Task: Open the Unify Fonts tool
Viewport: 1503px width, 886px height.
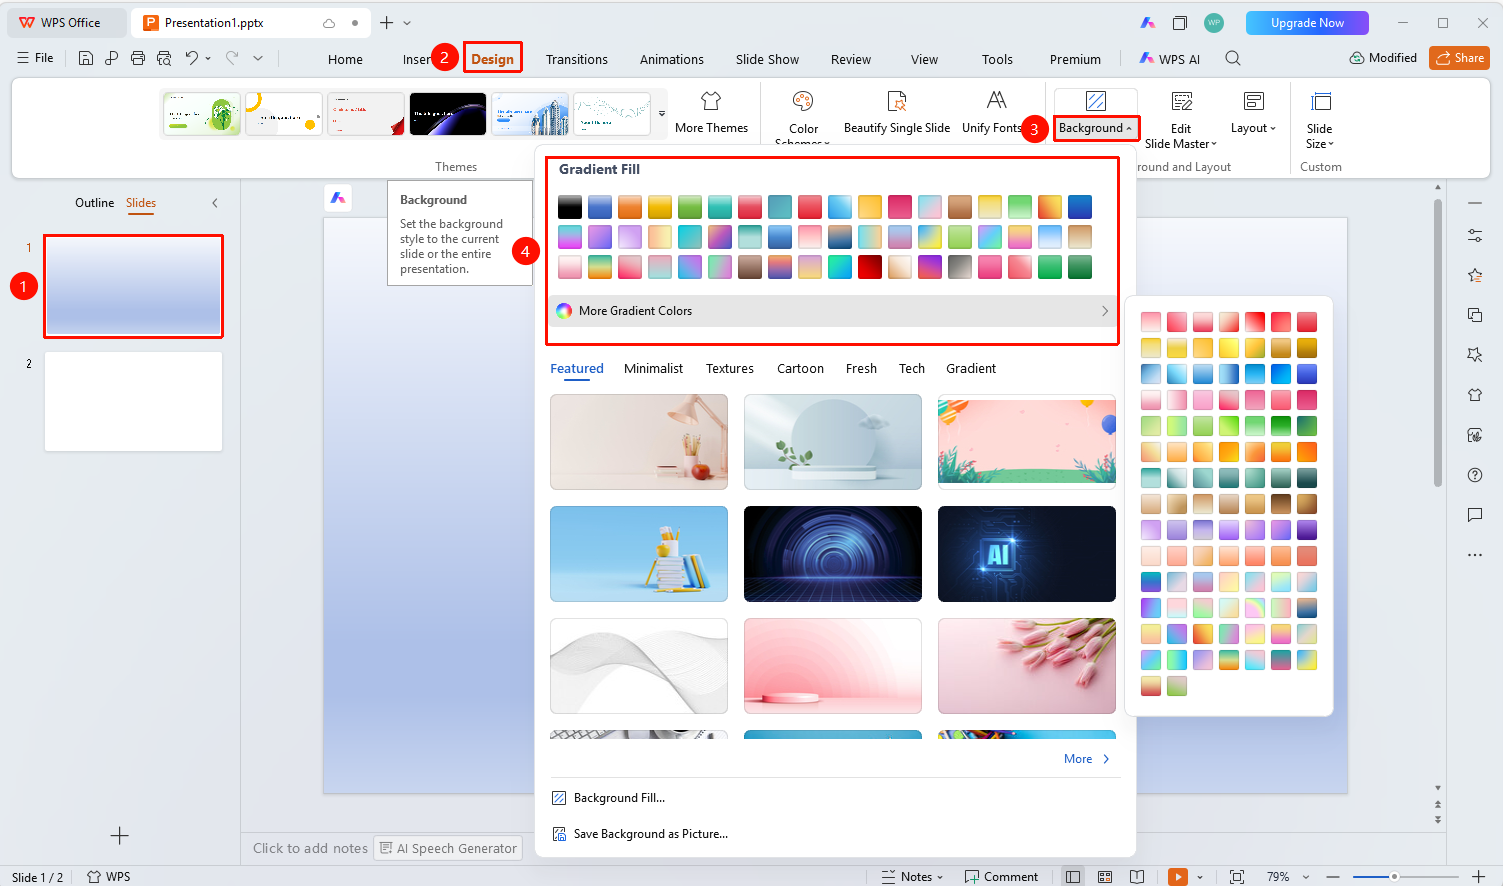Action: coord(995,113)
